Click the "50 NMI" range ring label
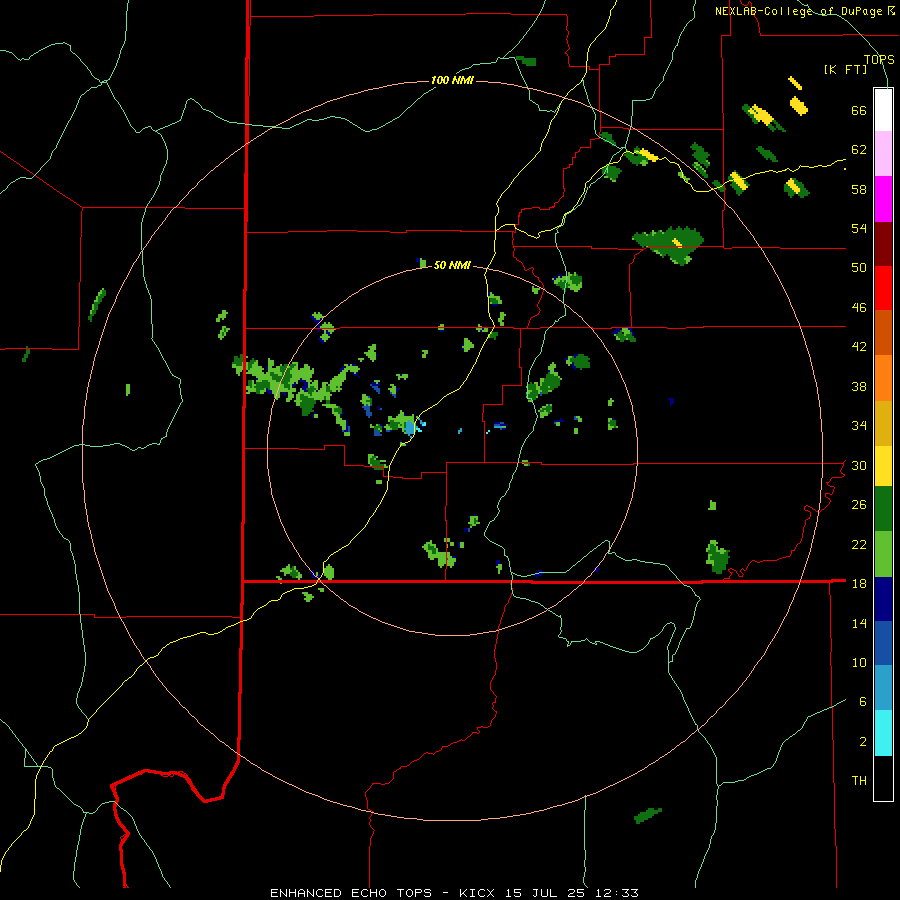The image size is (900, 900). [x=452, y=265]
